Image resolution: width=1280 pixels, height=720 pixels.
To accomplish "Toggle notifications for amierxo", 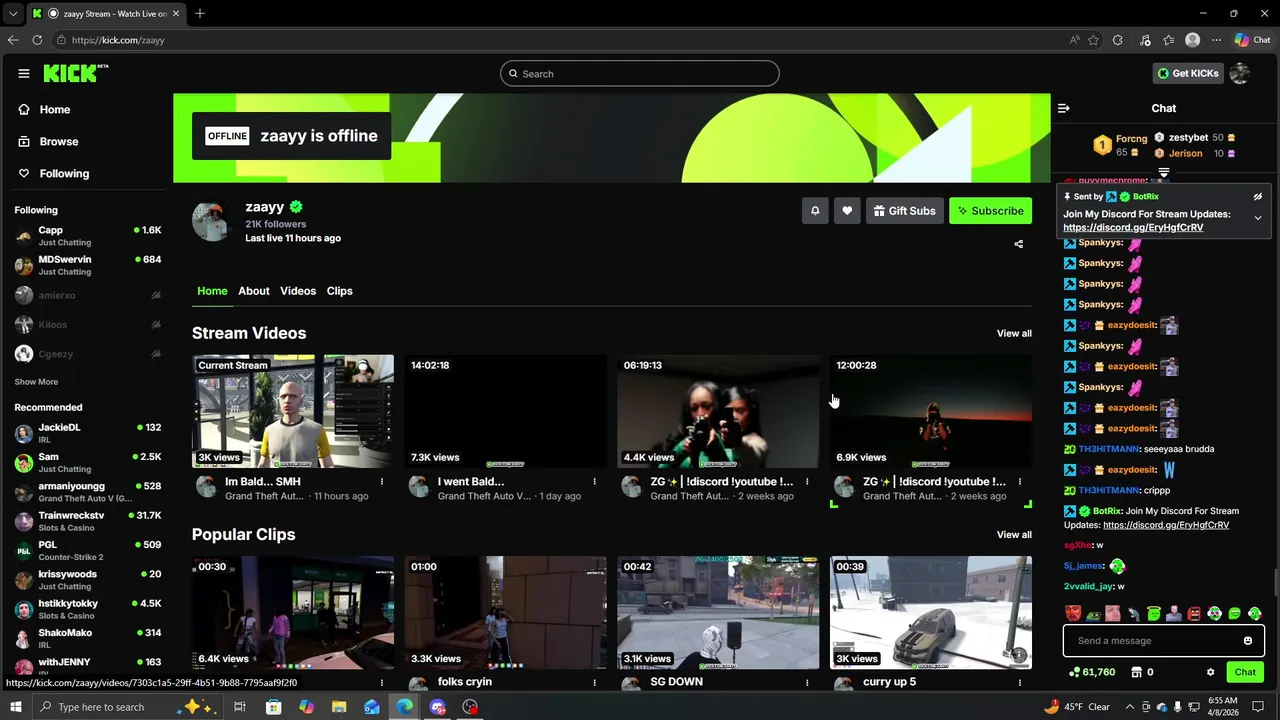I will [x=156, y=296].
